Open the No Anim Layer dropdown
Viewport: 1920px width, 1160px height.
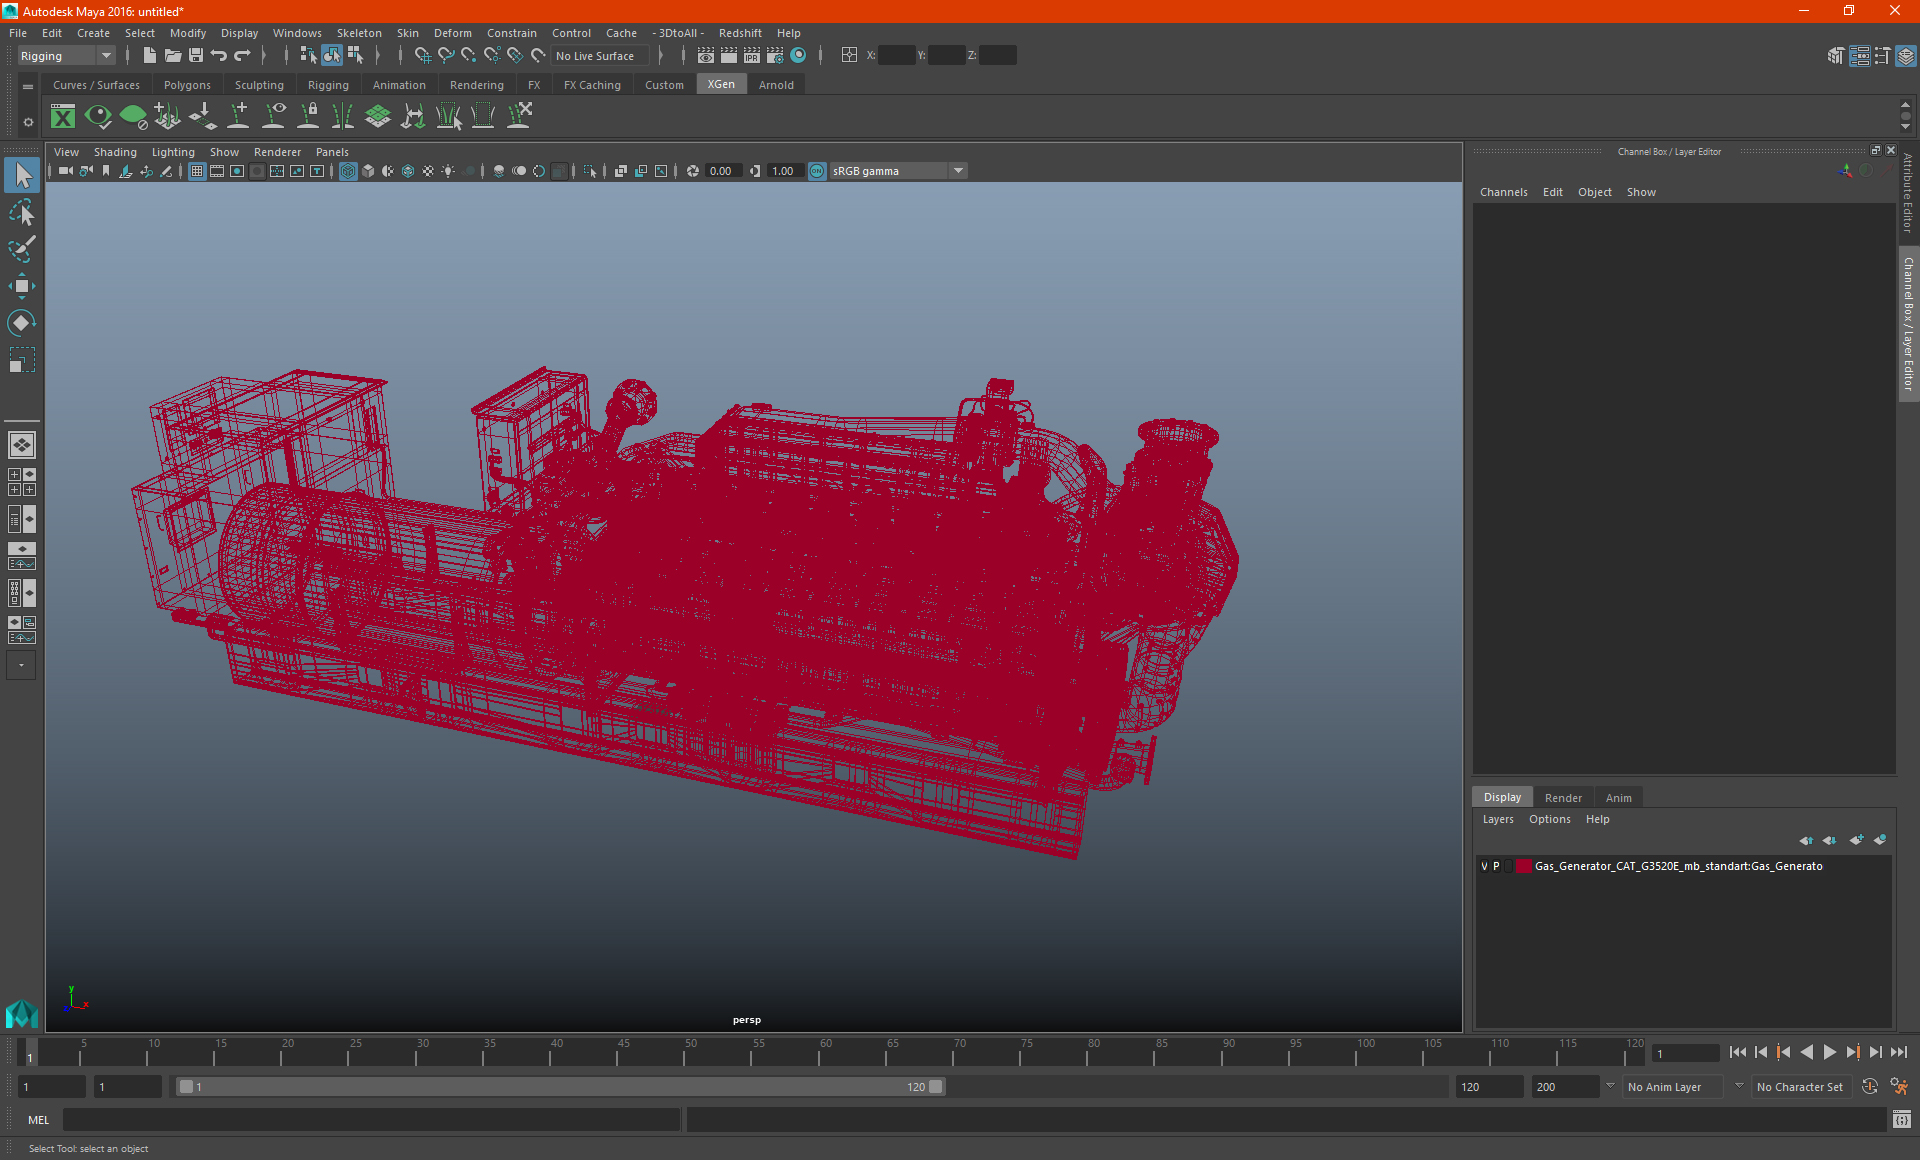tap(1672, 1087)
